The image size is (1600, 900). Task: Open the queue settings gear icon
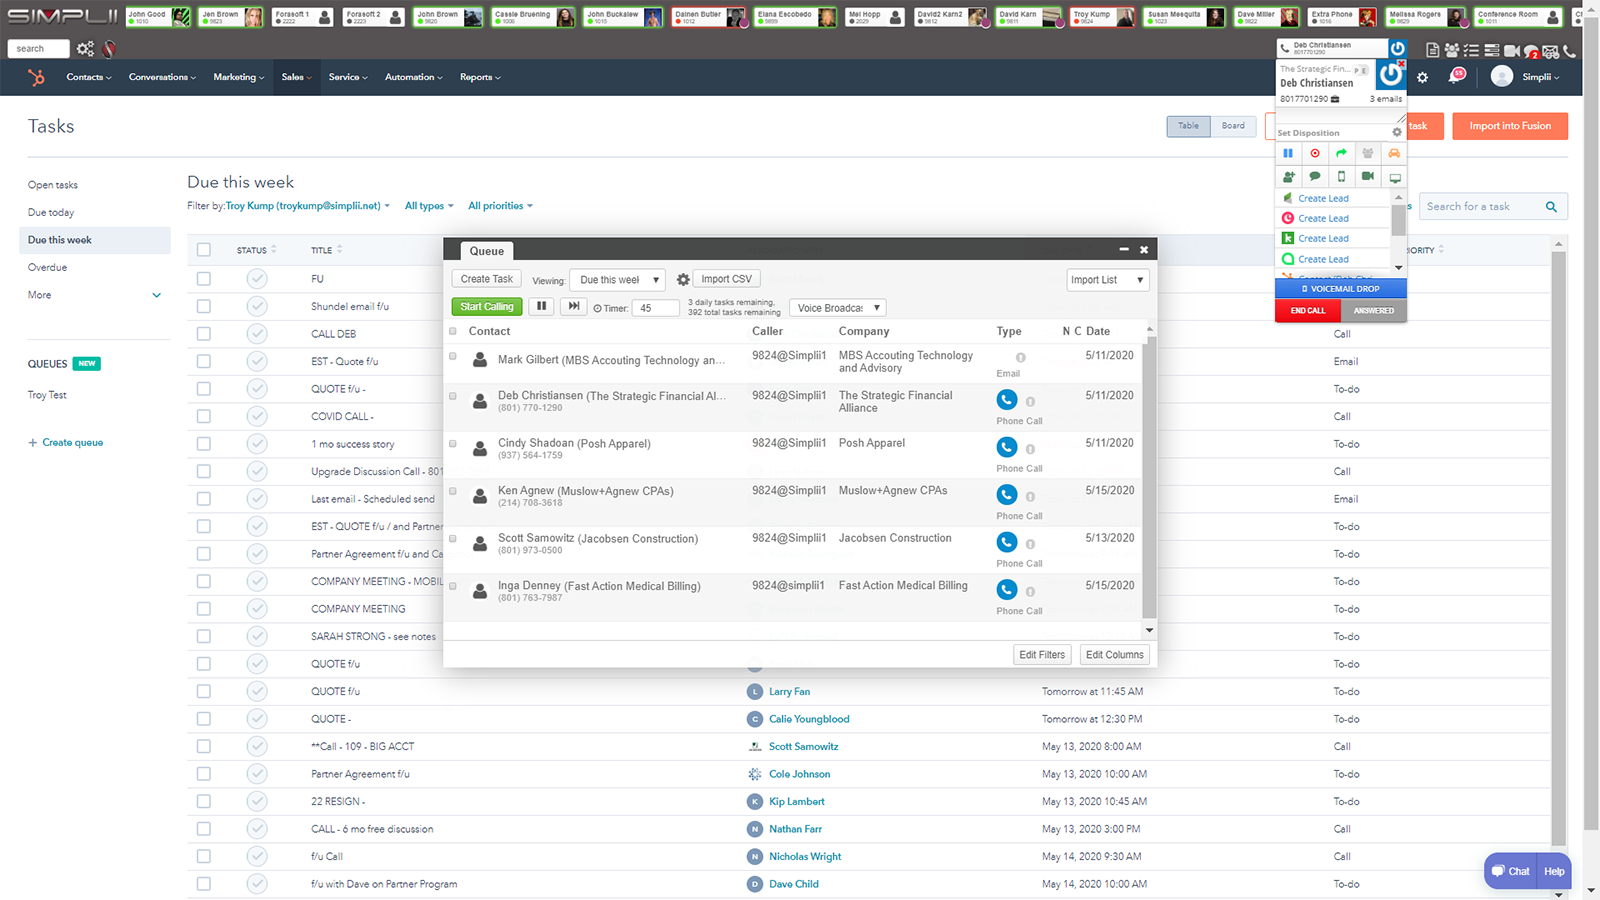point(683,280)
